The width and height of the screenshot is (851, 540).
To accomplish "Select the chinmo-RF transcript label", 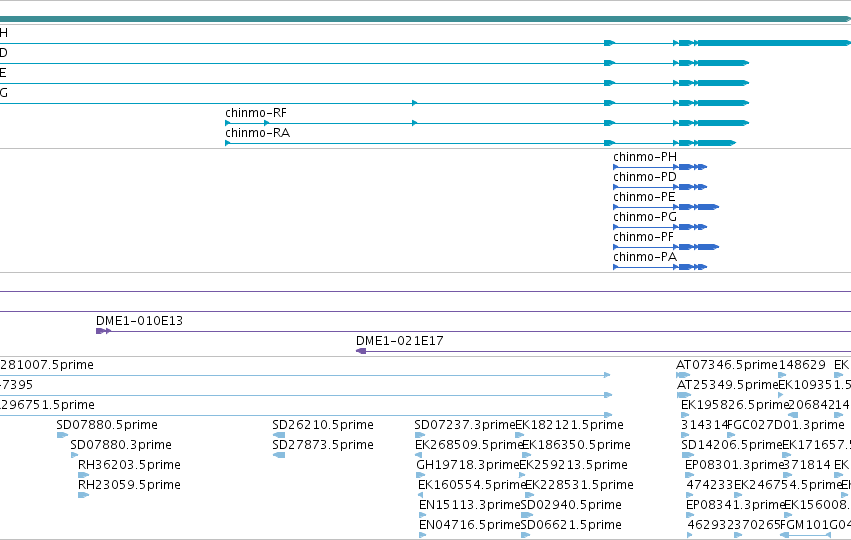I will (256, 113).
